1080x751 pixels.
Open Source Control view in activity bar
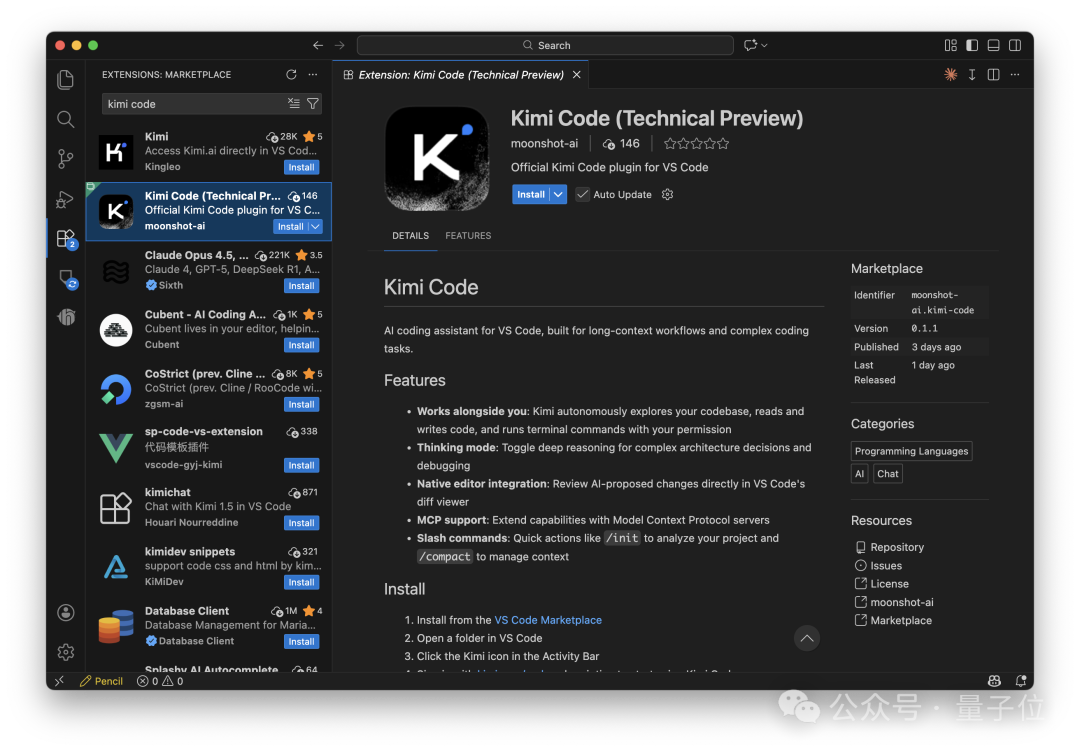coord(65,159)
